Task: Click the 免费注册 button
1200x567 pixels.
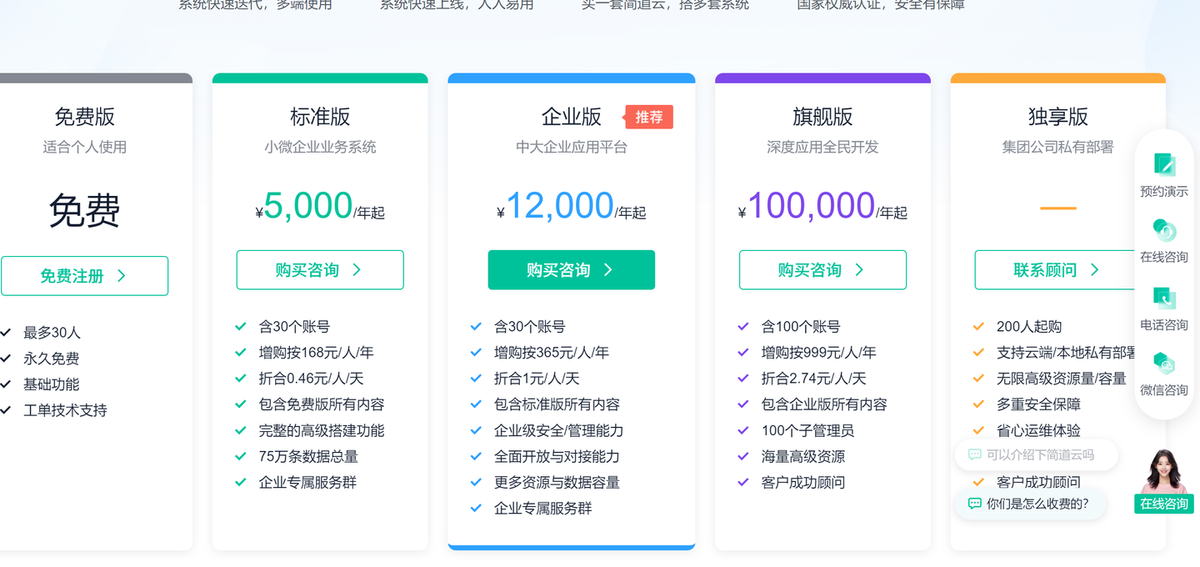Action: (x=84, y=276)
